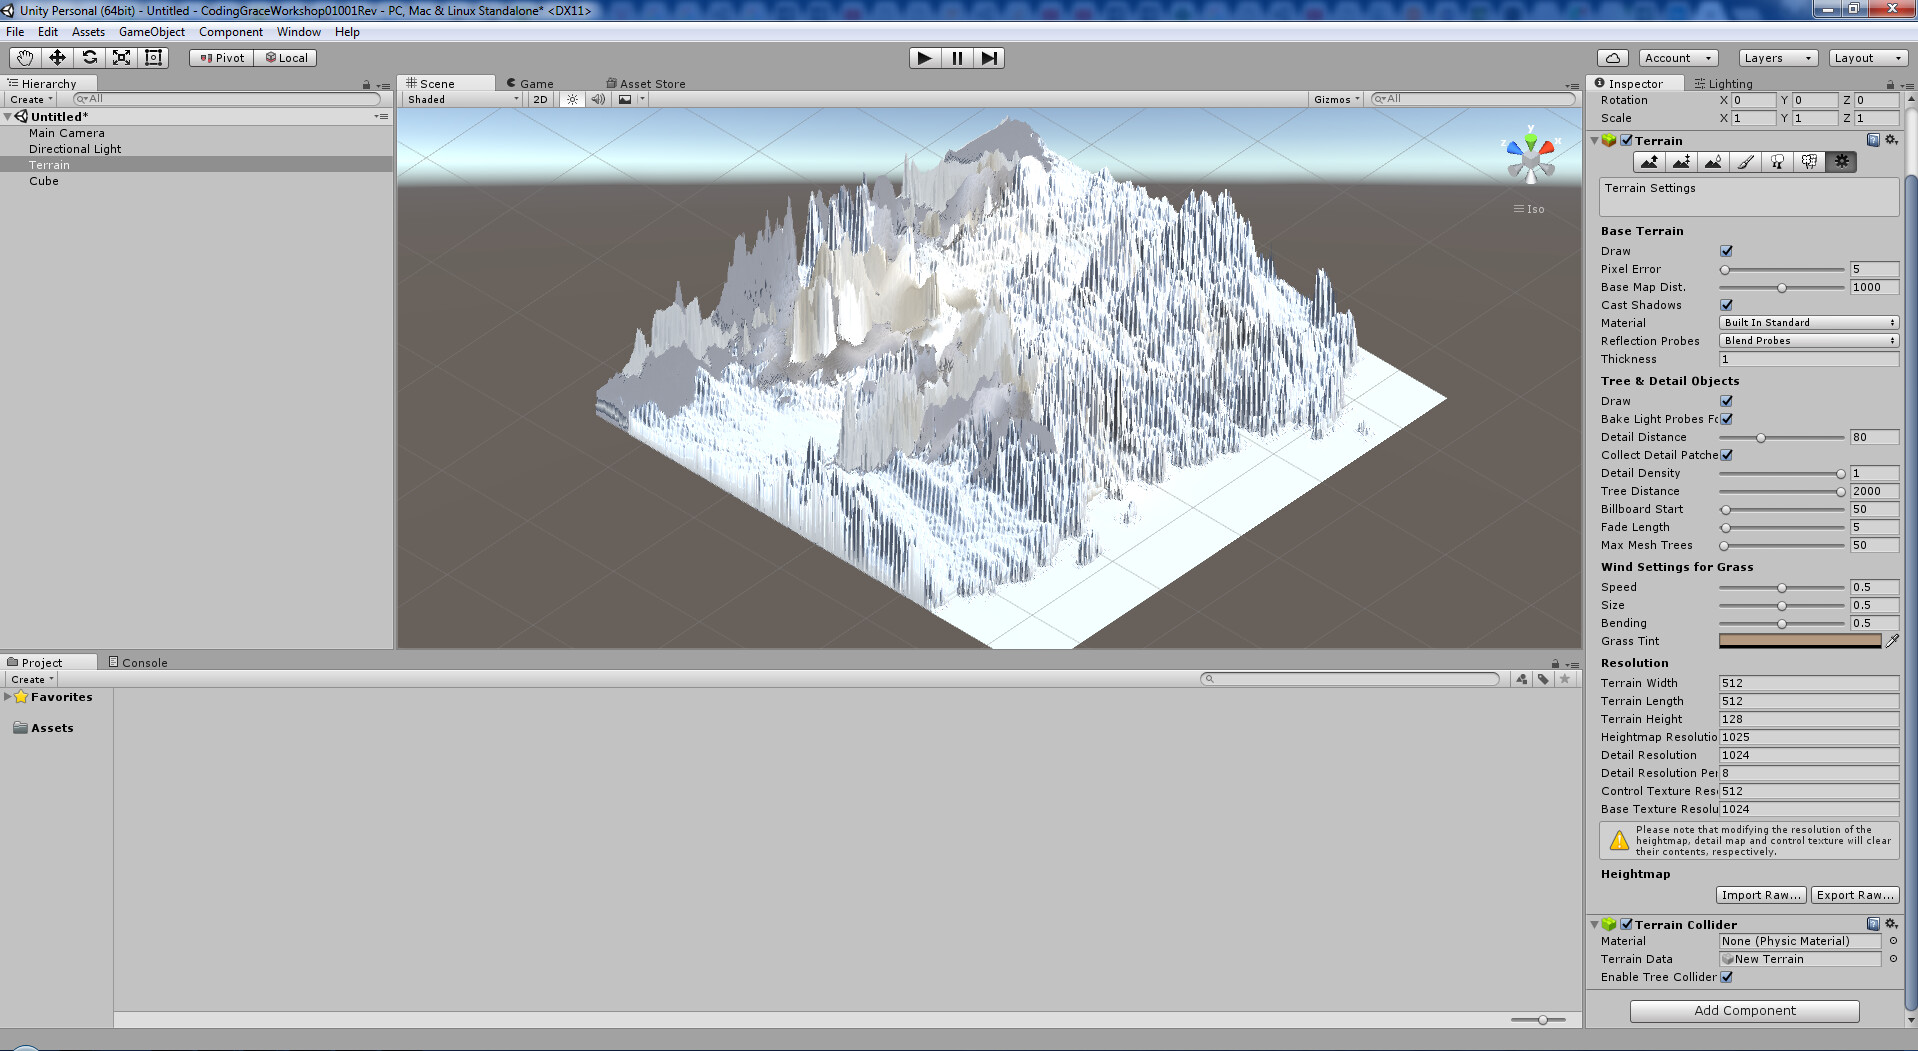This screenshot has width=1918, height=1051.
Task: Open the GameObject menu
Action: 152,31
